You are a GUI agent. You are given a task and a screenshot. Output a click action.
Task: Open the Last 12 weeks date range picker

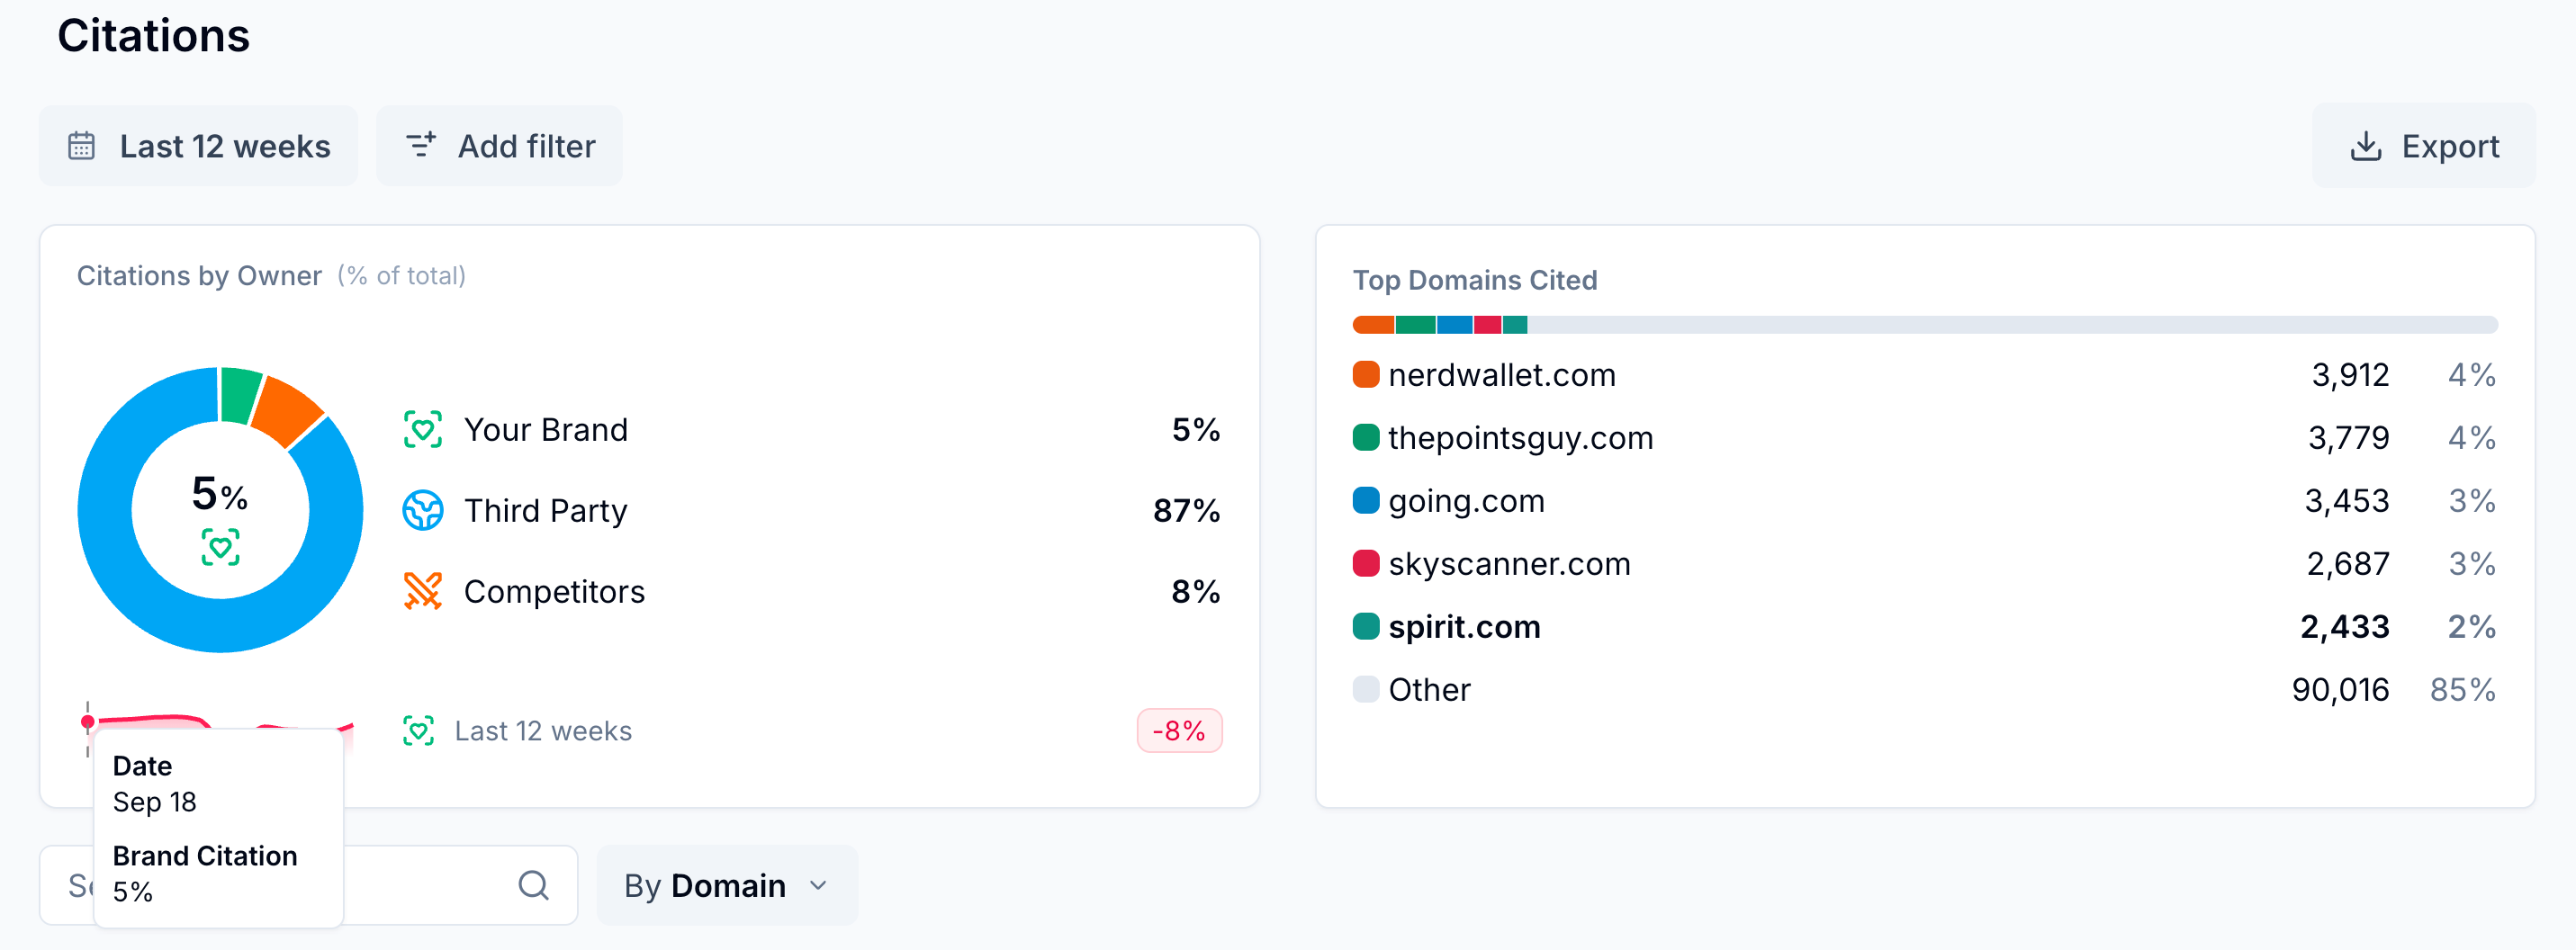pyautogui.click(x=198, y=146)
